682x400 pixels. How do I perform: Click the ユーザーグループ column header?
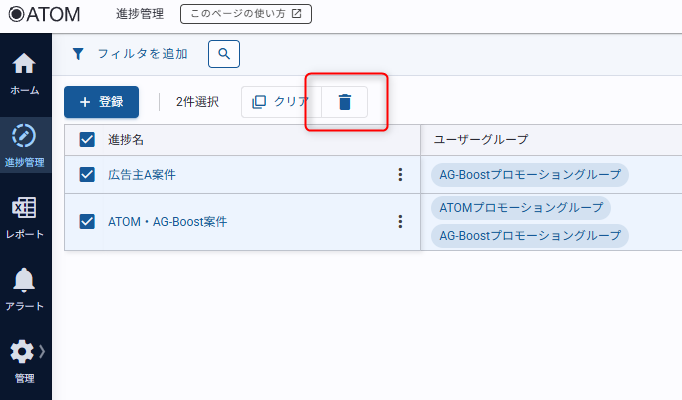[481, 140]
